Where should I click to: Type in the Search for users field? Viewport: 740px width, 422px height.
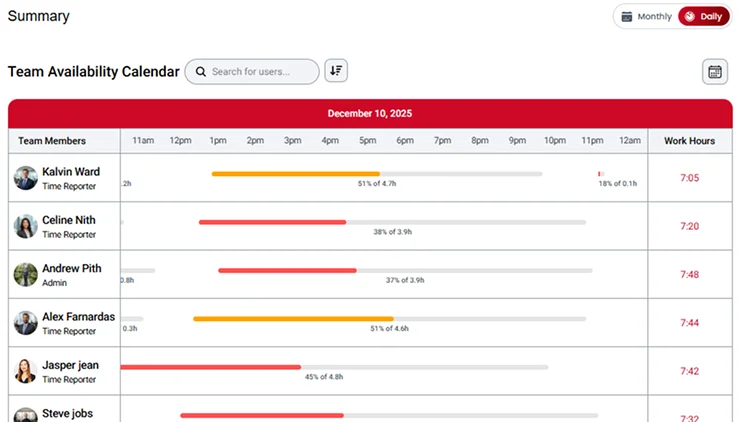262,72
